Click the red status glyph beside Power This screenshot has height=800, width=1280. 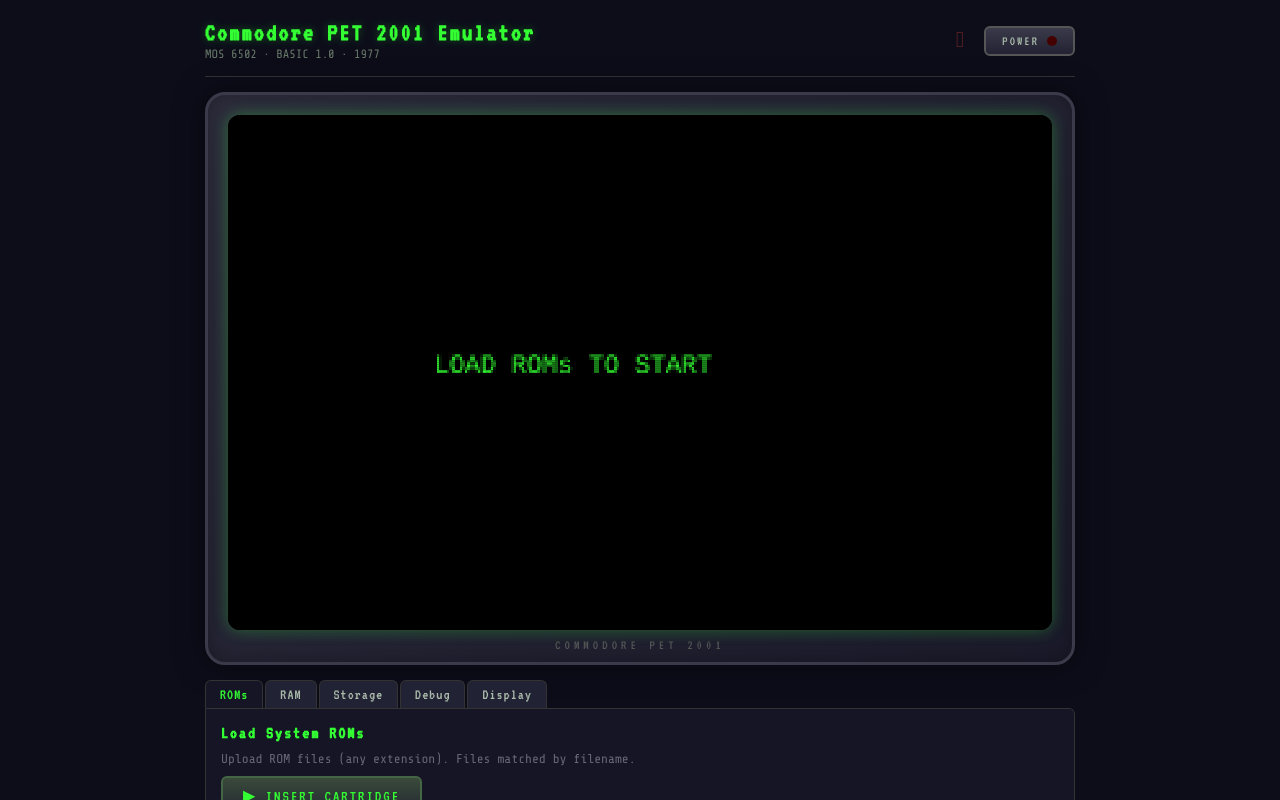click(960, 40)
